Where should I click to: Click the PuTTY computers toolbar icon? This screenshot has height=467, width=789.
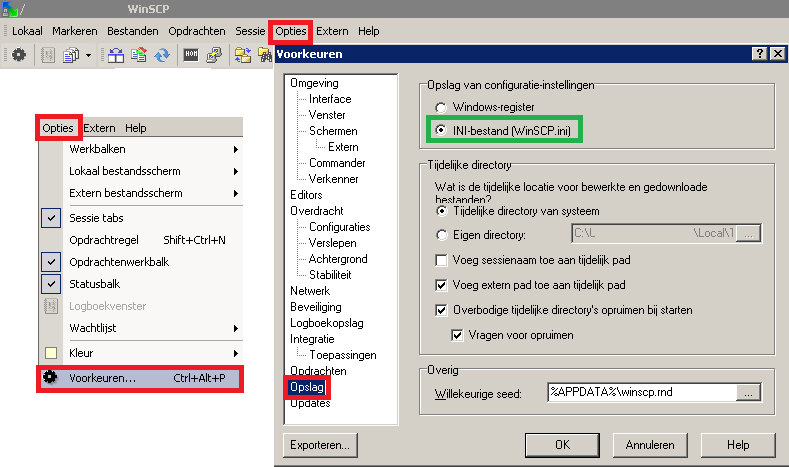tap(214, 55)
